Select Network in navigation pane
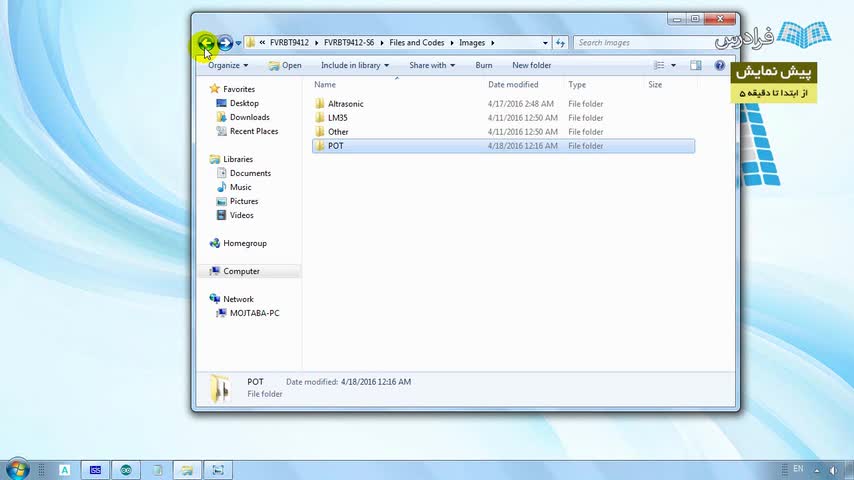This screenshot has height=480, width=854. click(x=238, y=299)
